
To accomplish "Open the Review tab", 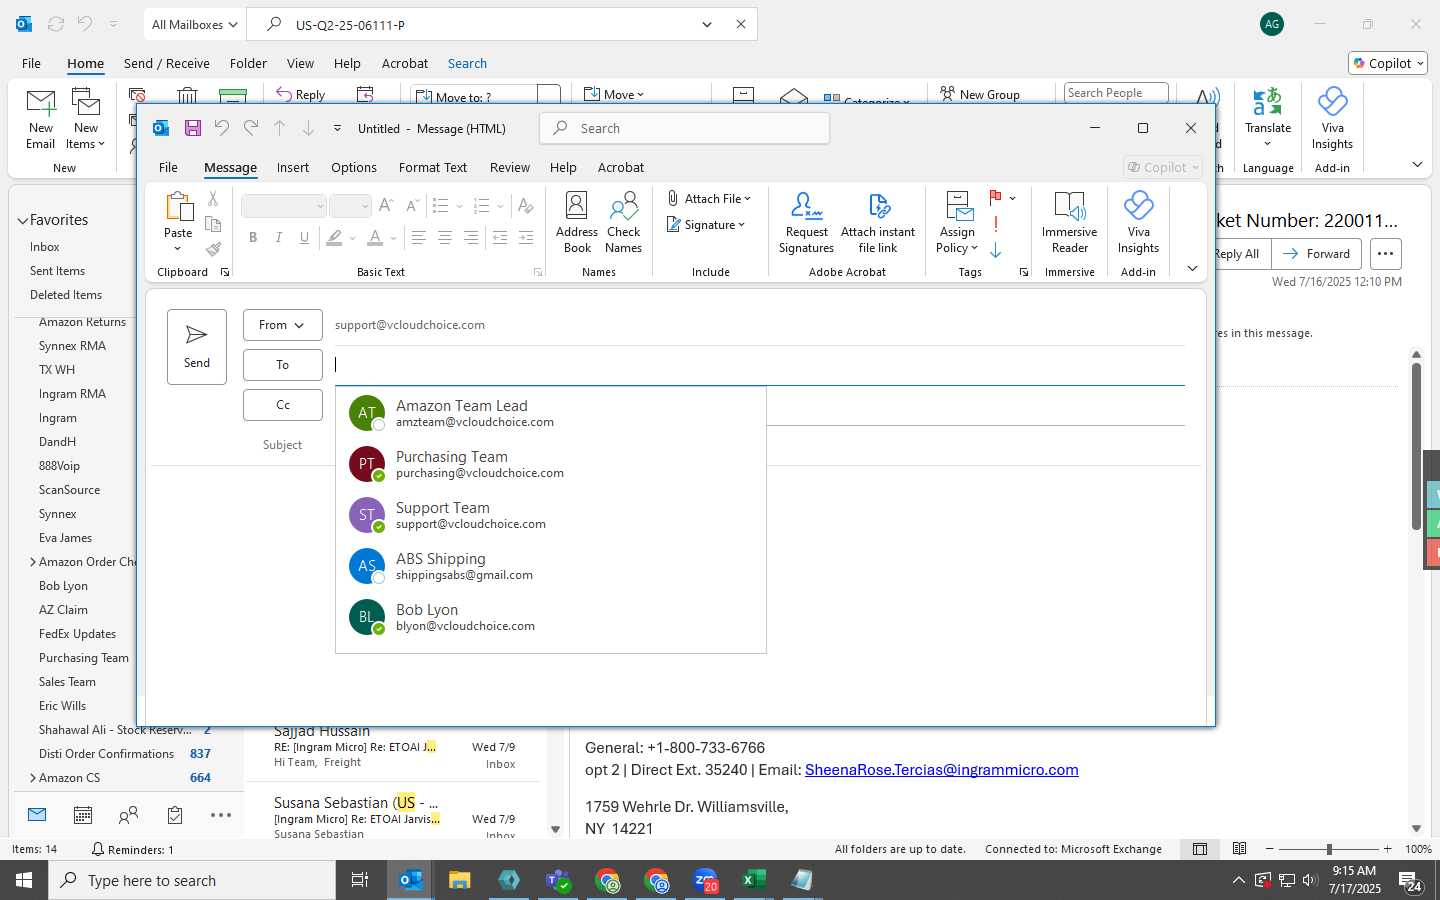I will (x=510, y=167).
